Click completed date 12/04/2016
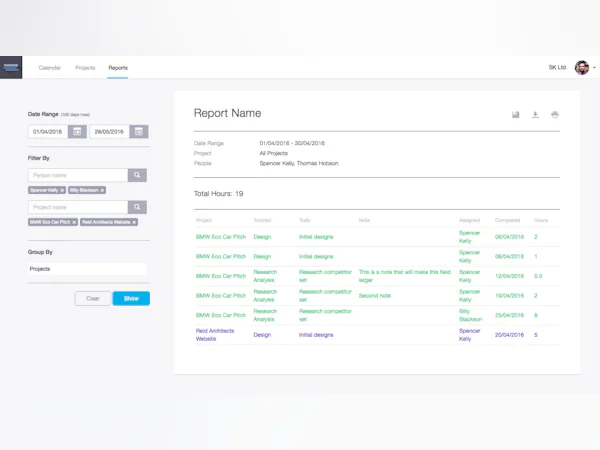The image size is (600, 450). [x=509, y=276]
